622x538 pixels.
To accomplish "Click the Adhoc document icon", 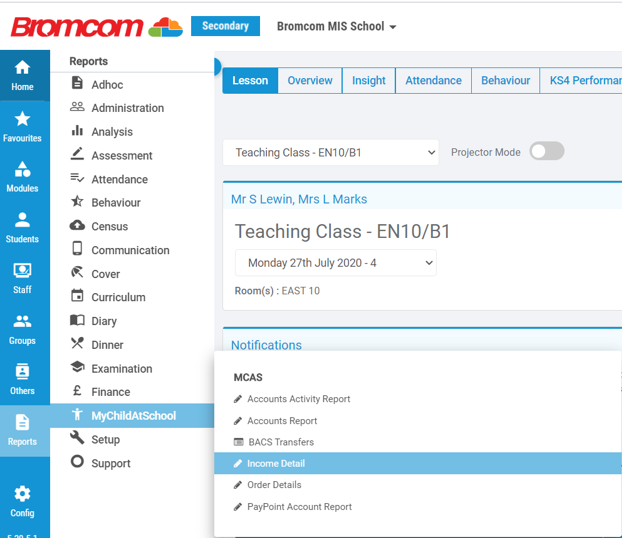I will pyautogui.click(x=77, y=83).
